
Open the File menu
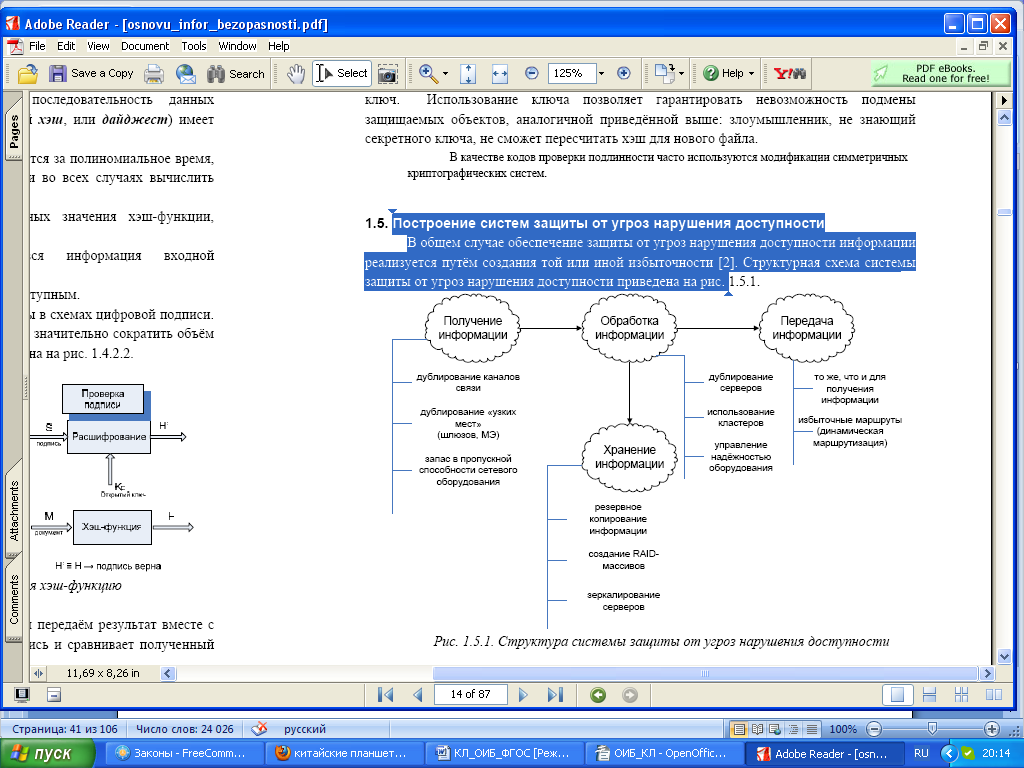click(x=37, y=46)
